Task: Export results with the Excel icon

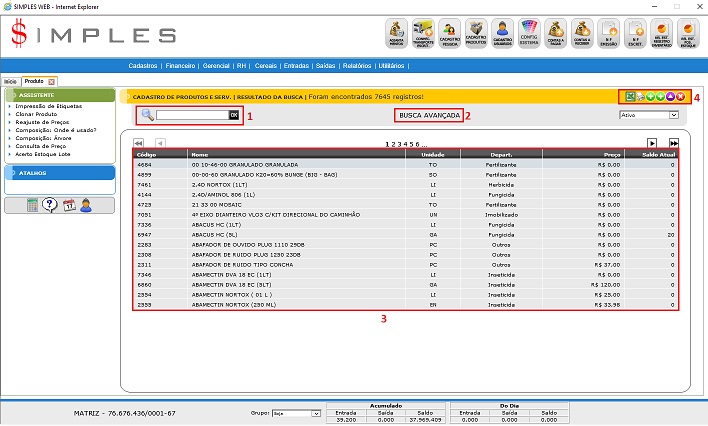Action: pyautogui.click(x=630, y=96)
